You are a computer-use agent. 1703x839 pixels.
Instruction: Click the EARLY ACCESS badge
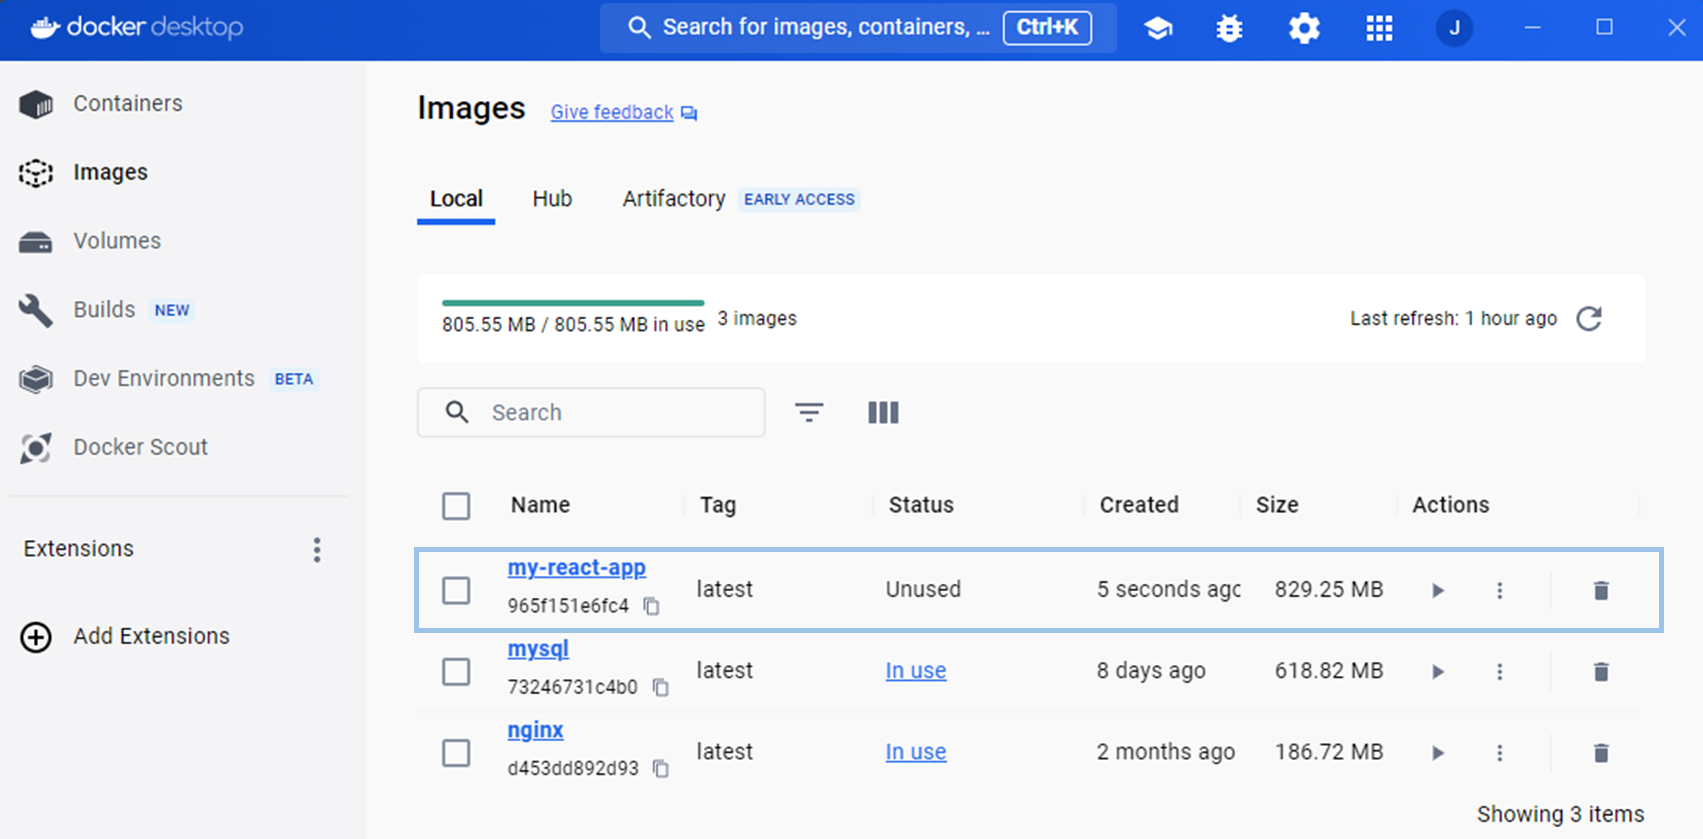coord(799,199)
